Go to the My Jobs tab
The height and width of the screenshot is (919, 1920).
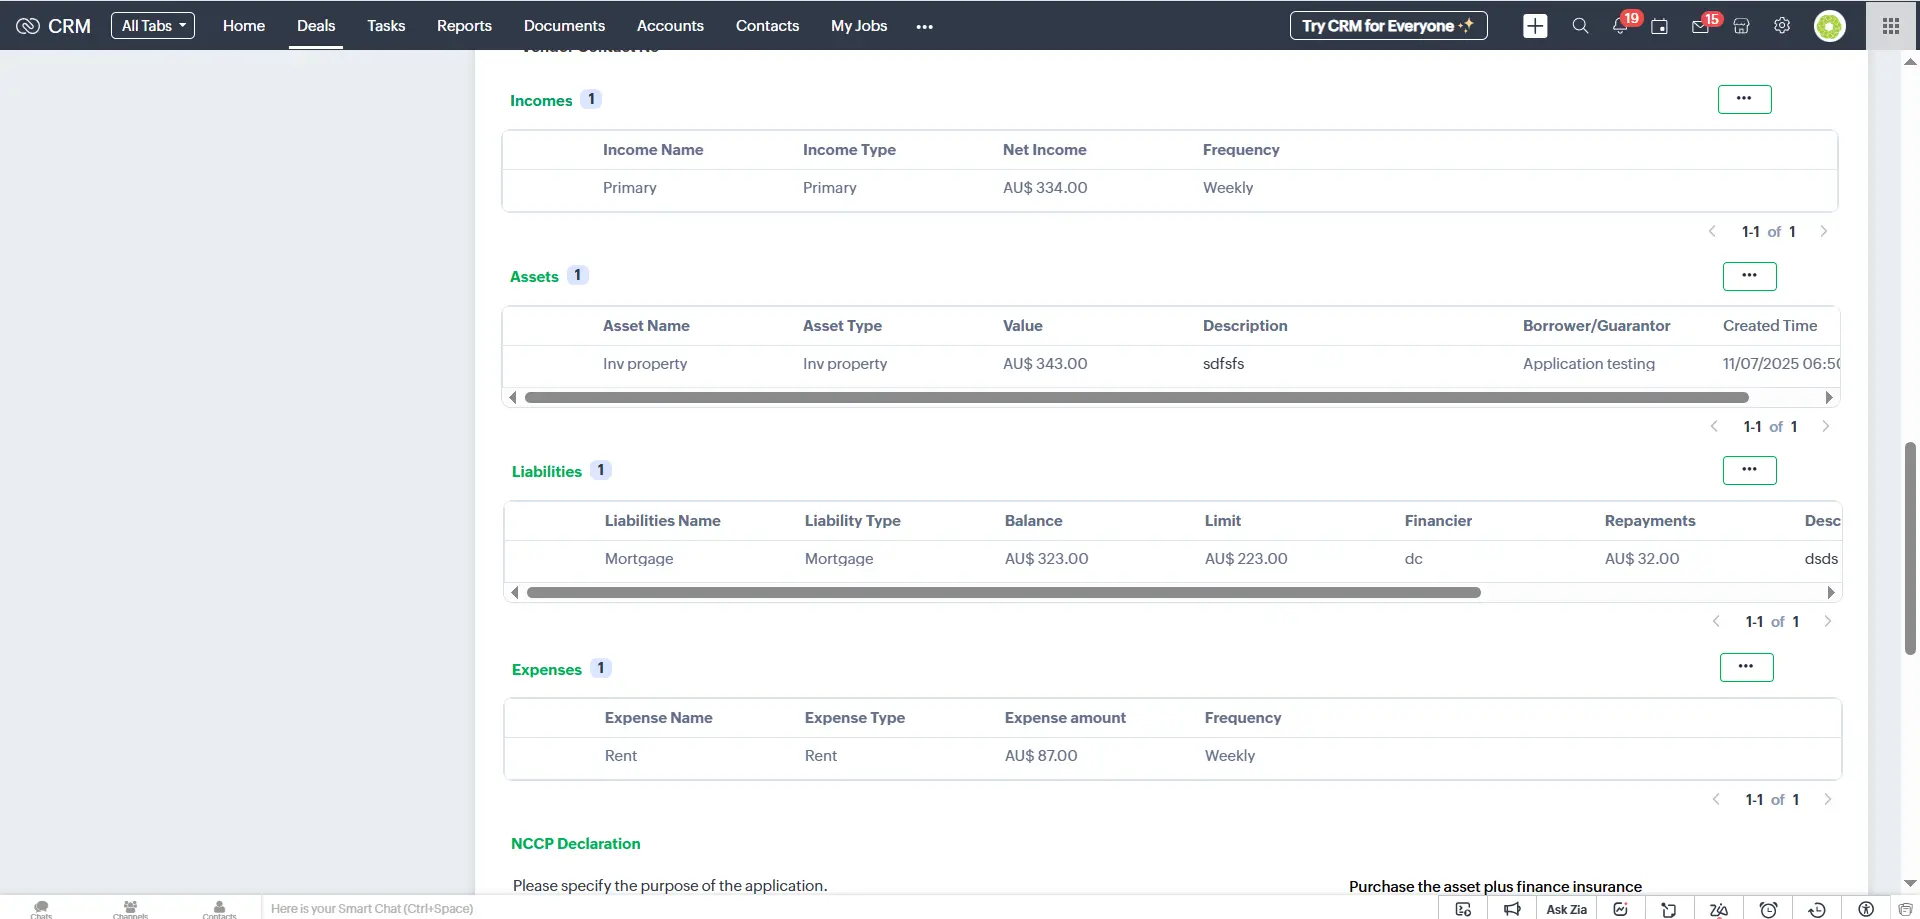858,26
